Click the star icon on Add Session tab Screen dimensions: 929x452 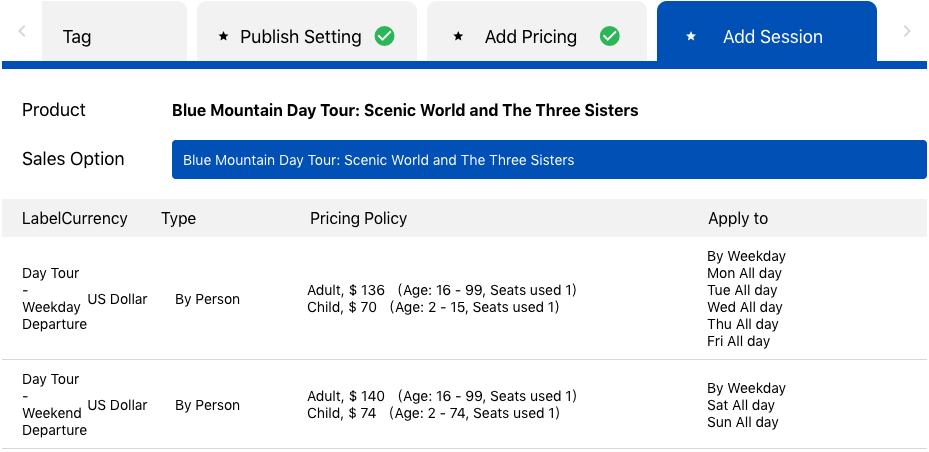point(690,37)
